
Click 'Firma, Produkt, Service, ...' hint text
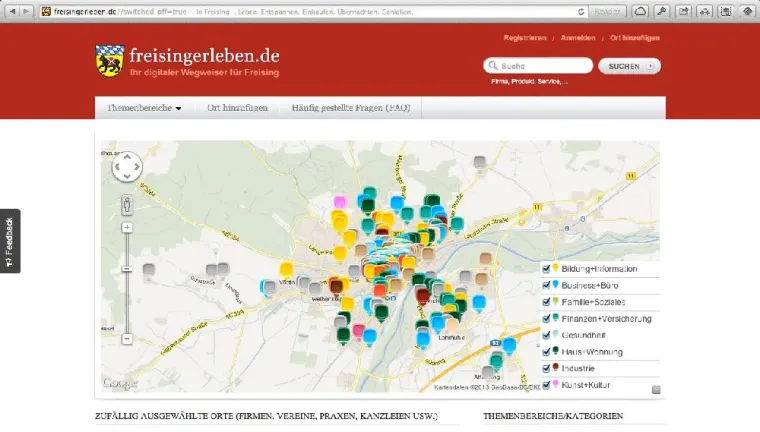[x=529, y=81]
